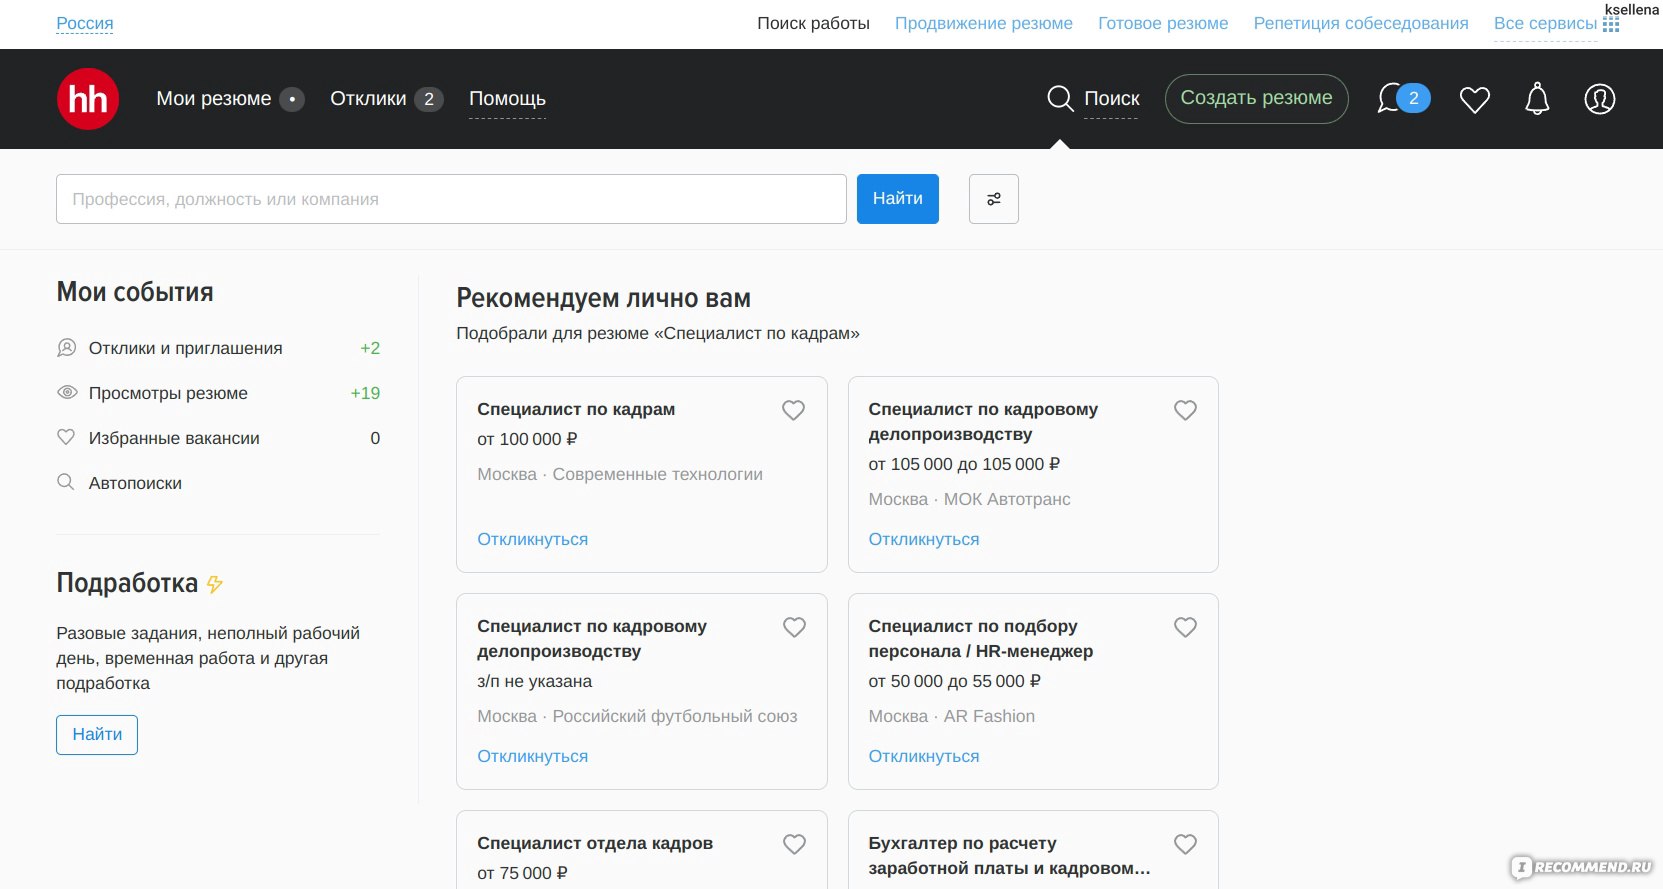Favorite the Бухгалтер по расчету vacancy
The height and width of the screenshot is (889, 1663).
click(1185, 844)
